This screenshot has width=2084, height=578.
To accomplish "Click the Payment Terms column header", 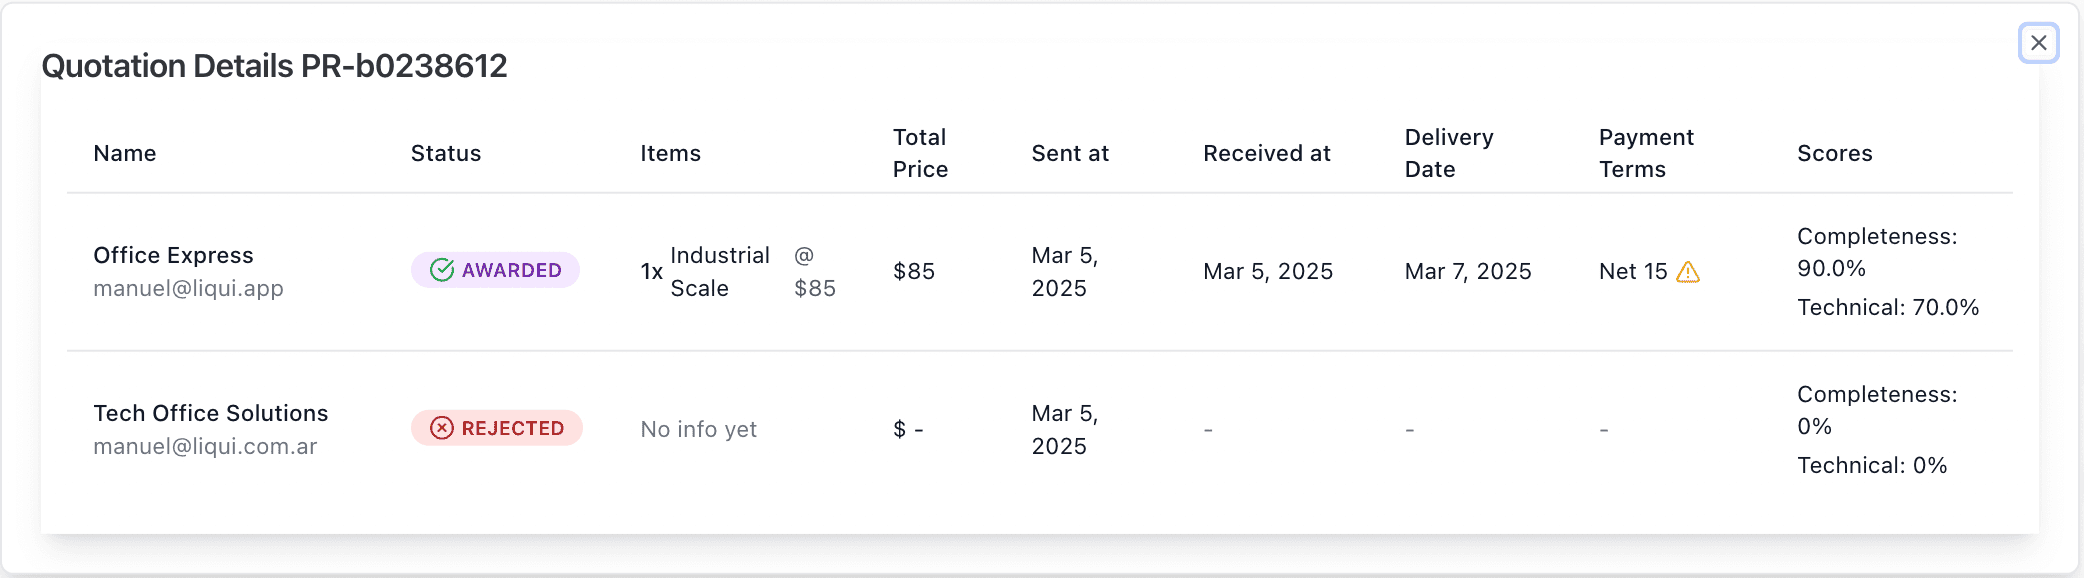I will pos(1646,153).
